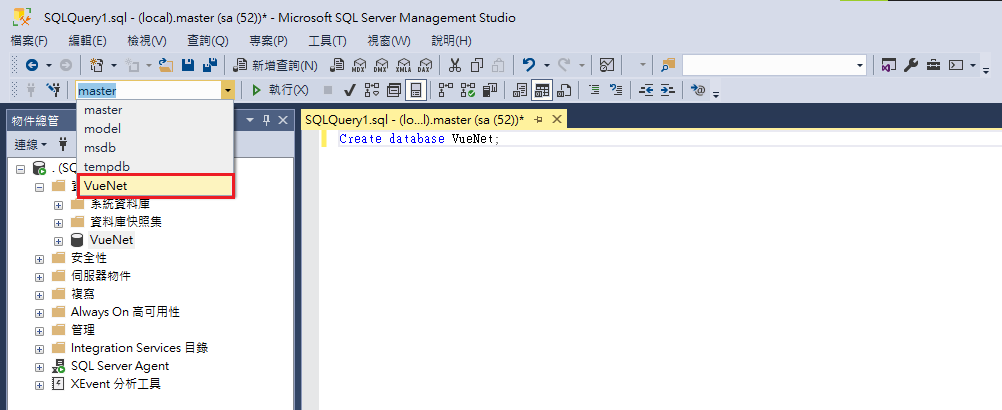Set Results to Text
The width and height of the screenshot is (1002, 410).
[520, 90]
